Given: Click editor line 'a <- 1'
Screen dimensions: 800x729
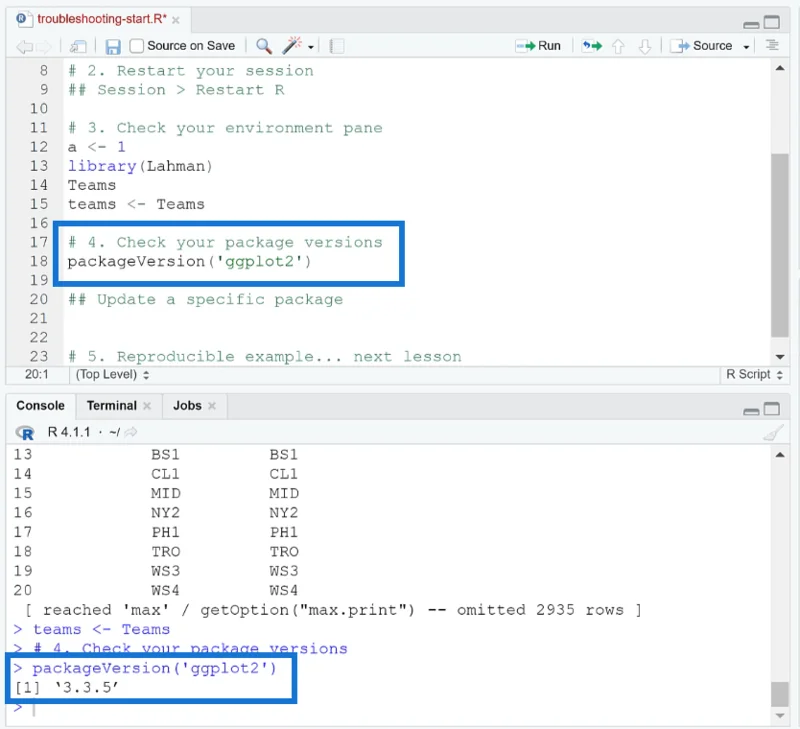Looking at the screenshot, I should (x=96, y=147).
